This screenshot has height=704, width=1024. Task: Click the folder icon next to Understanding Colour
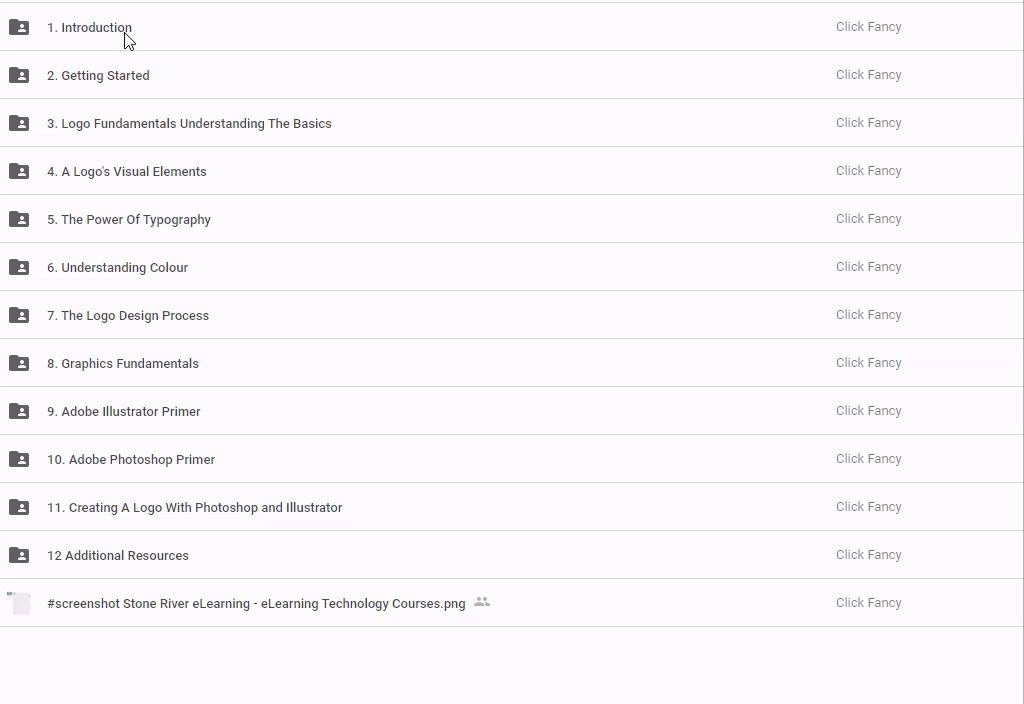(x=19, y=267)
